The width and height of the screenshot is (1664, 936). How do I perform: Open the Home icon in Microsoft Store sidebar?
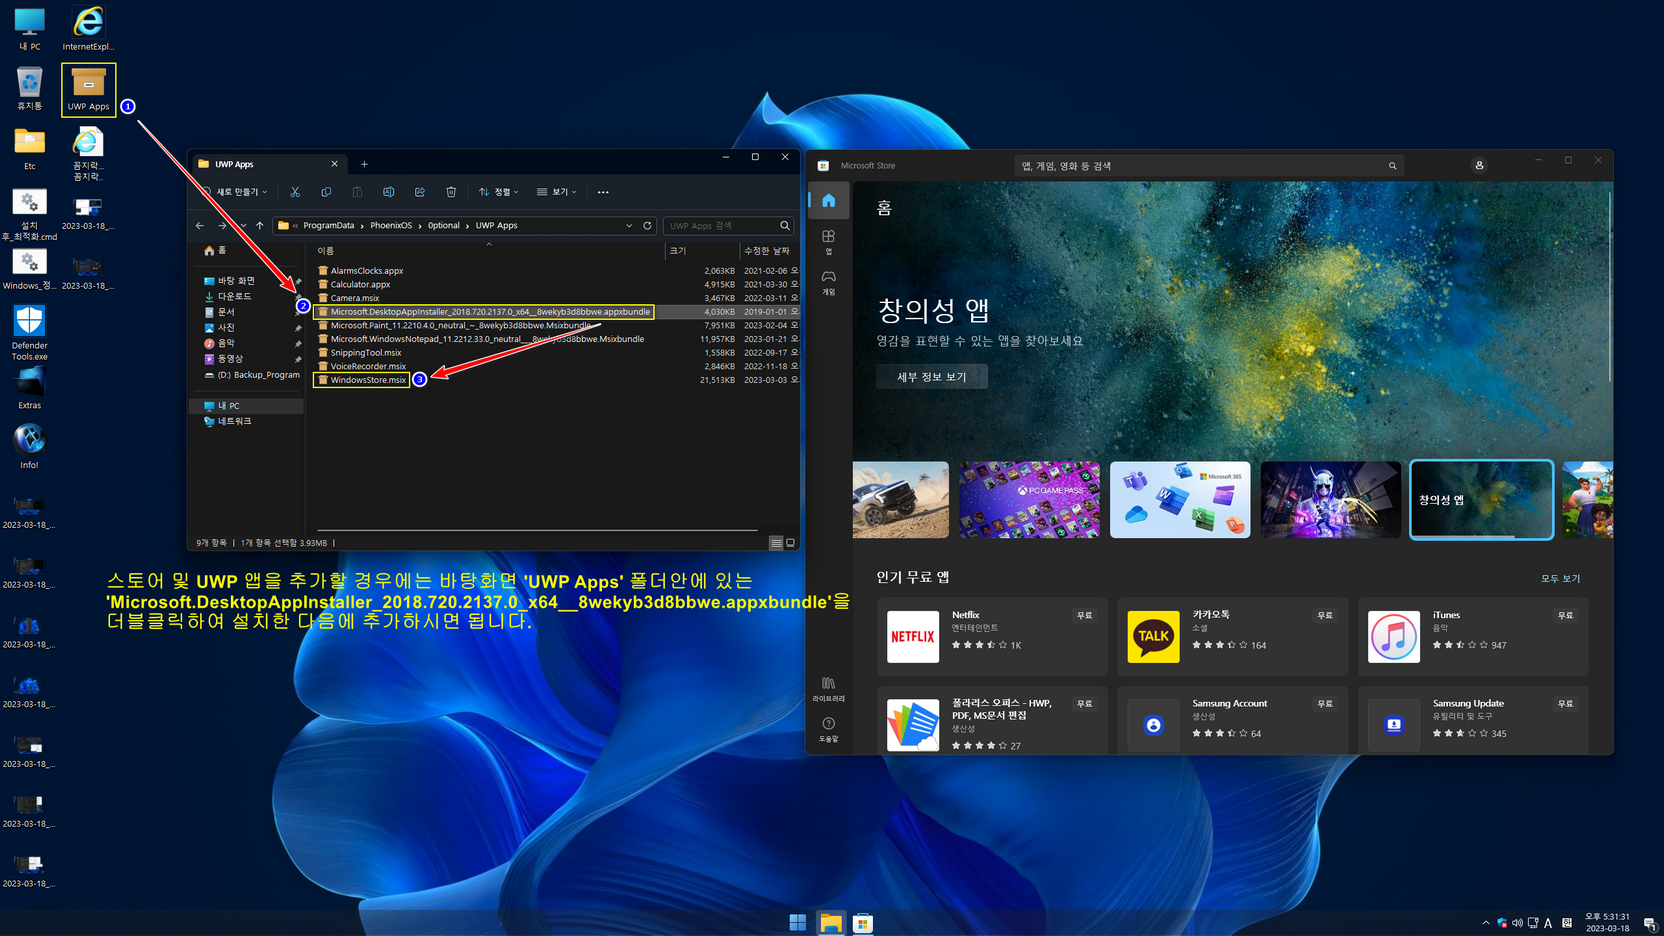[829, 201]
